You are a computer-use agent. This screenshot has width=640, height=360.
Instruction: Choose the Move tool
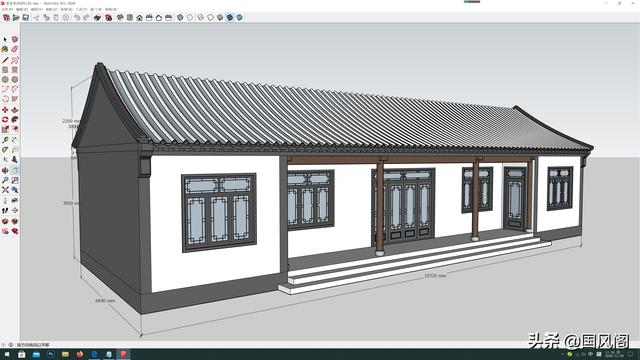tap(5, 110)
